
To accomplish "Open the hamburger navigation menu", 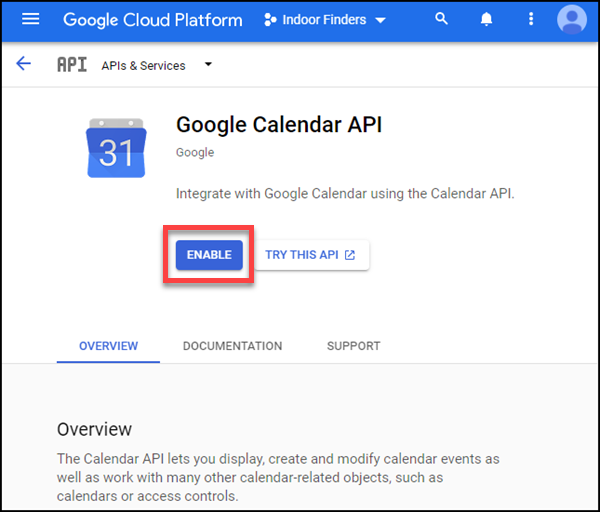I will click(x=30, y=19).
